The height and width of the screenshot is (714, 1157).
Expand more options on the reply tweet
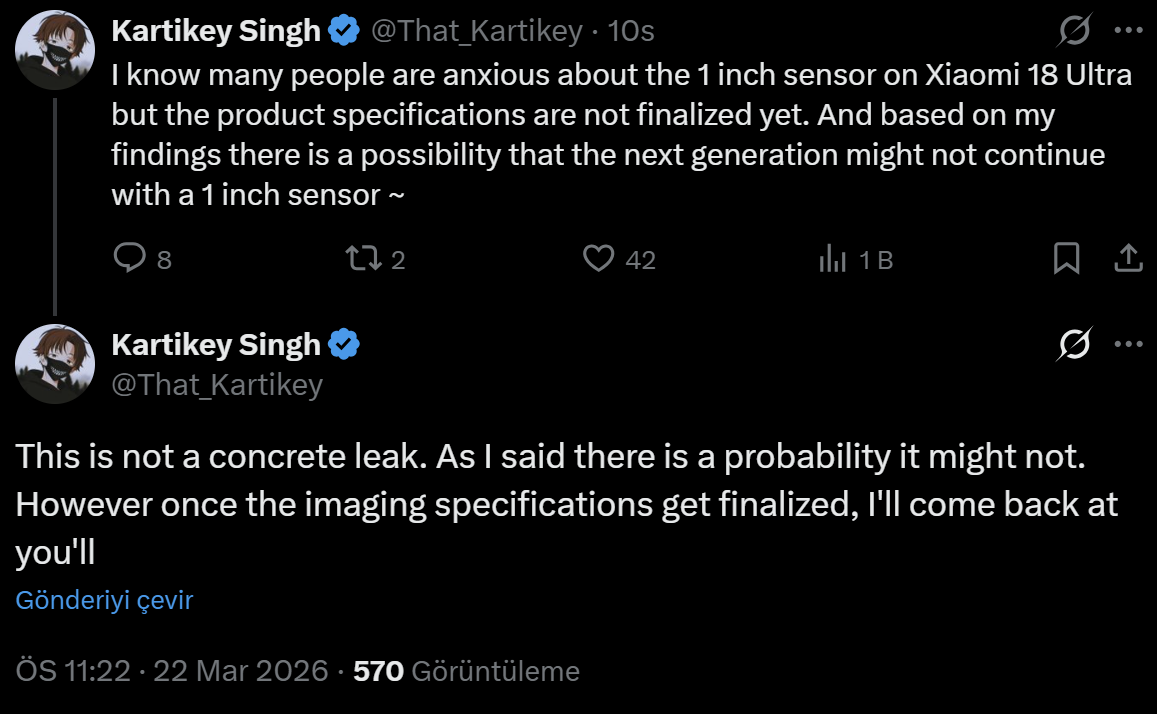point(1128,345)
